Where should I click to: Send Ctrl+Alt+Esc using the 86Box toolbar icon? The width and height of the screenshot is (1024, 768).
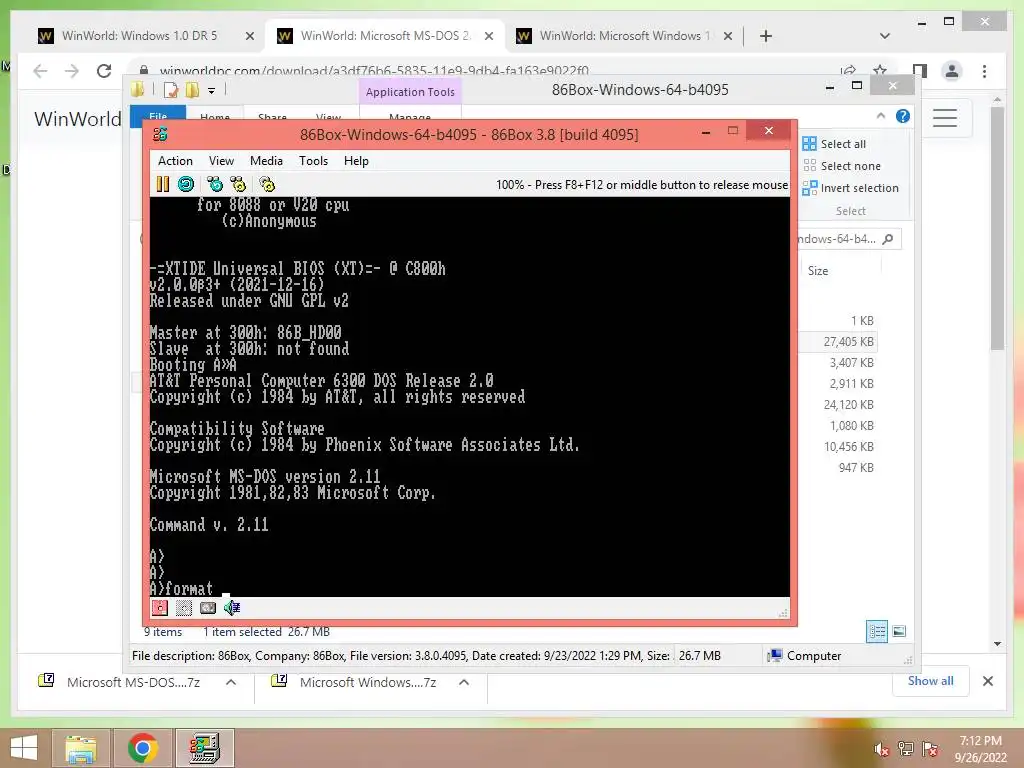(238, 184)
